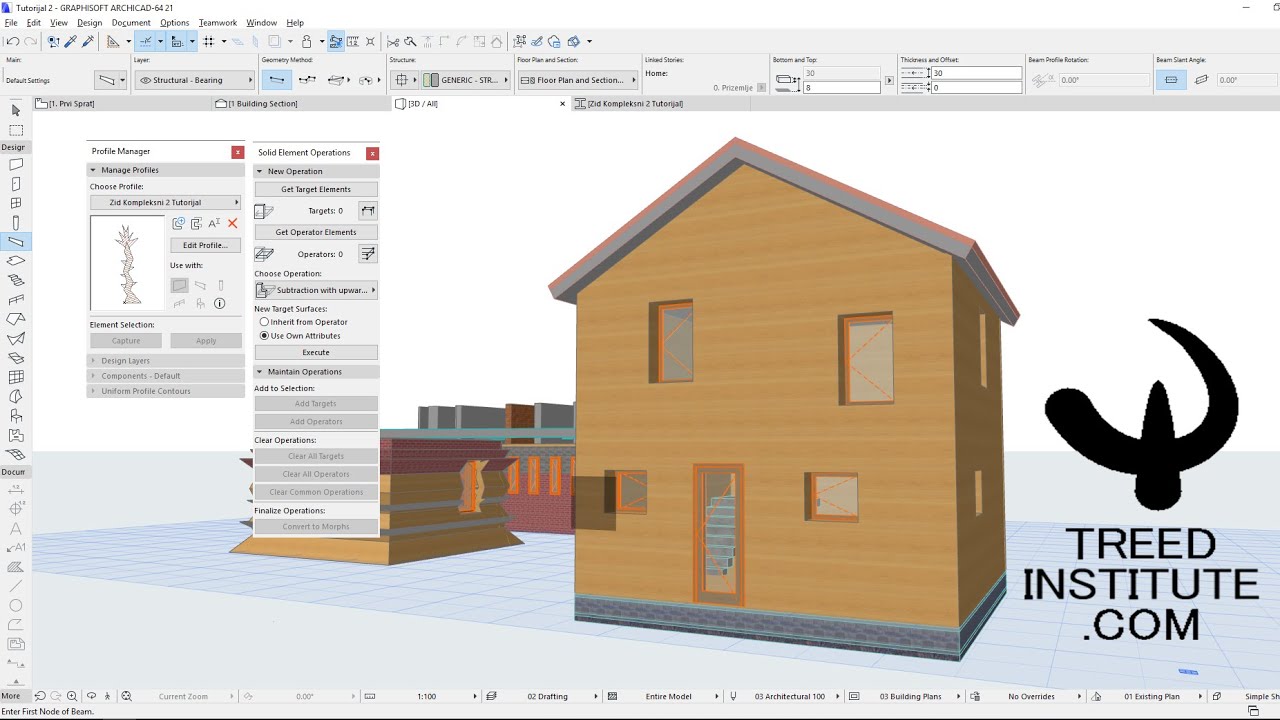This screenshot has width=1280, height=720.
Task: Click the beam thickness field showing 30
Action: (976, 73)
